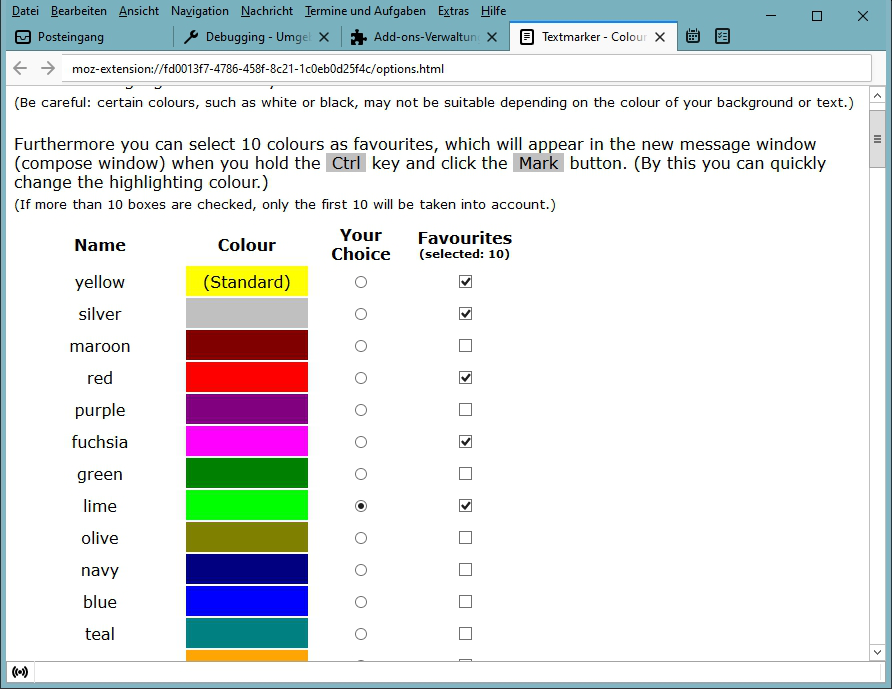
Task: Click the 'olive' colour name
Action: pos(100,538)
